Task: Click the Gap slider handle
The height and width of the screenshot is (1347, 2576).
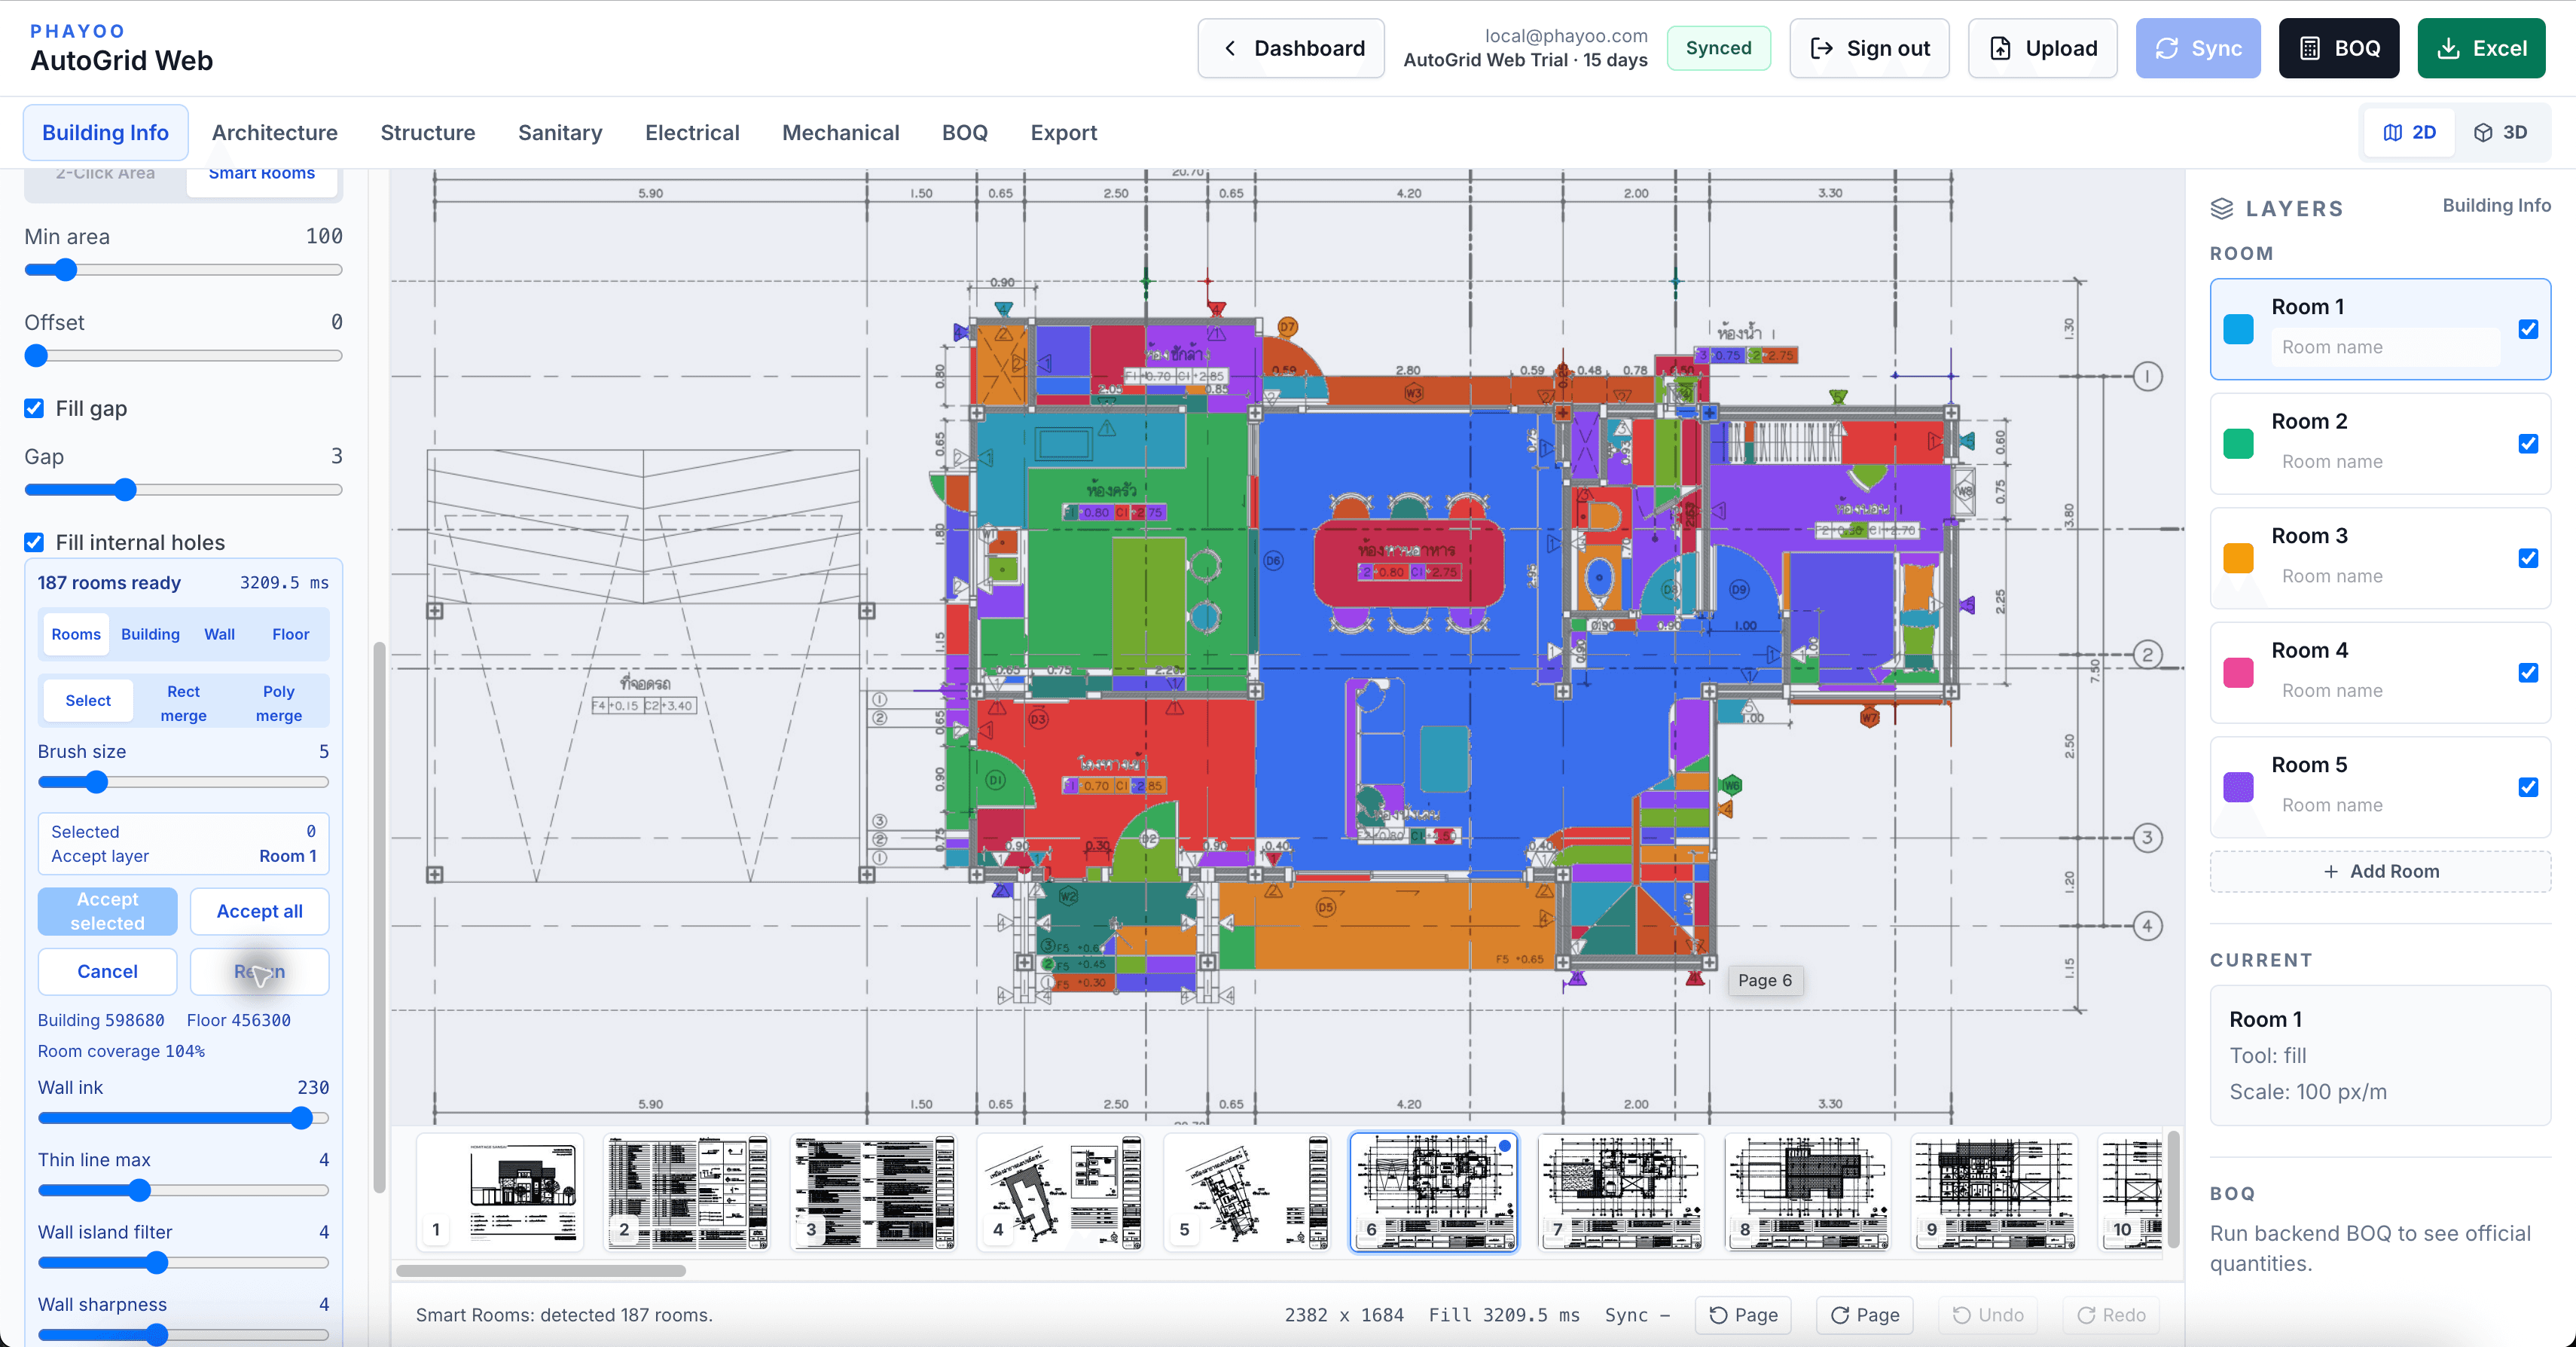Action: [125, 490]
